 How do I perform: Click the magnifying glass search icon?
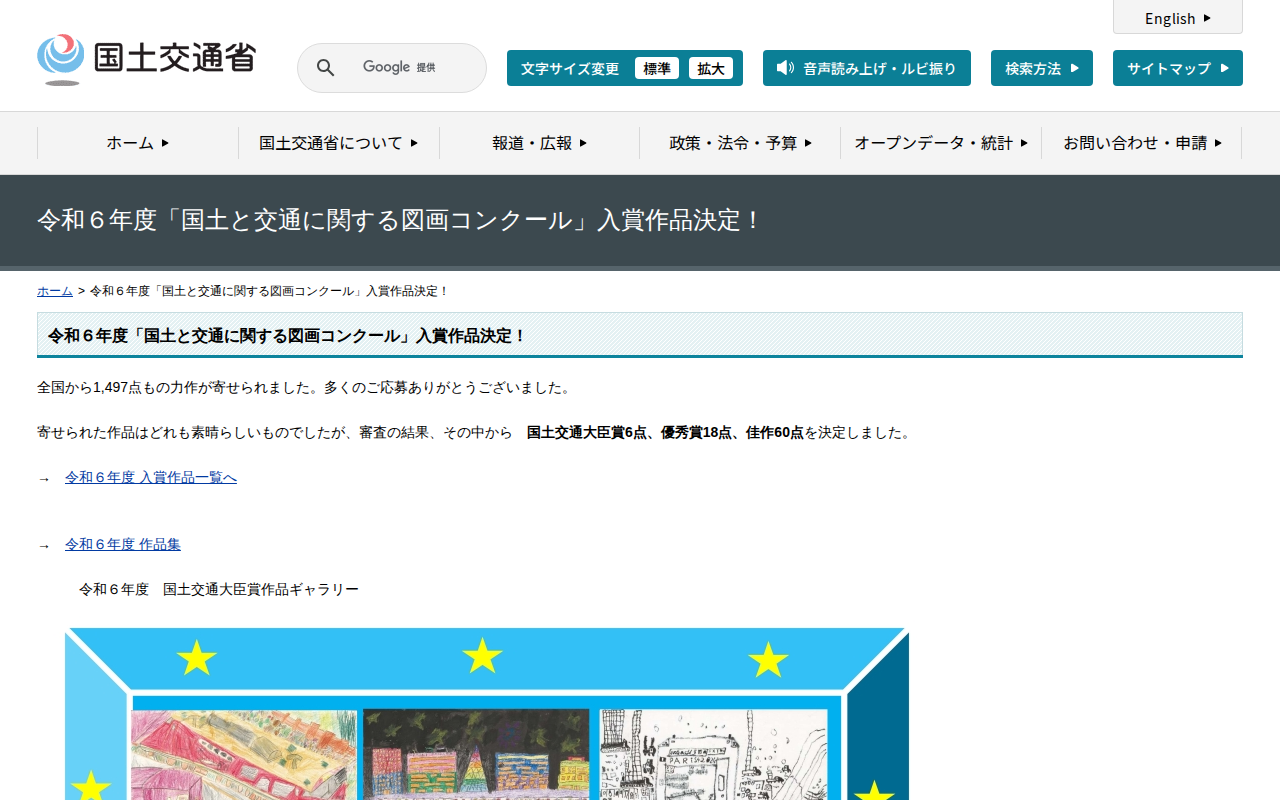pos(325,67)
